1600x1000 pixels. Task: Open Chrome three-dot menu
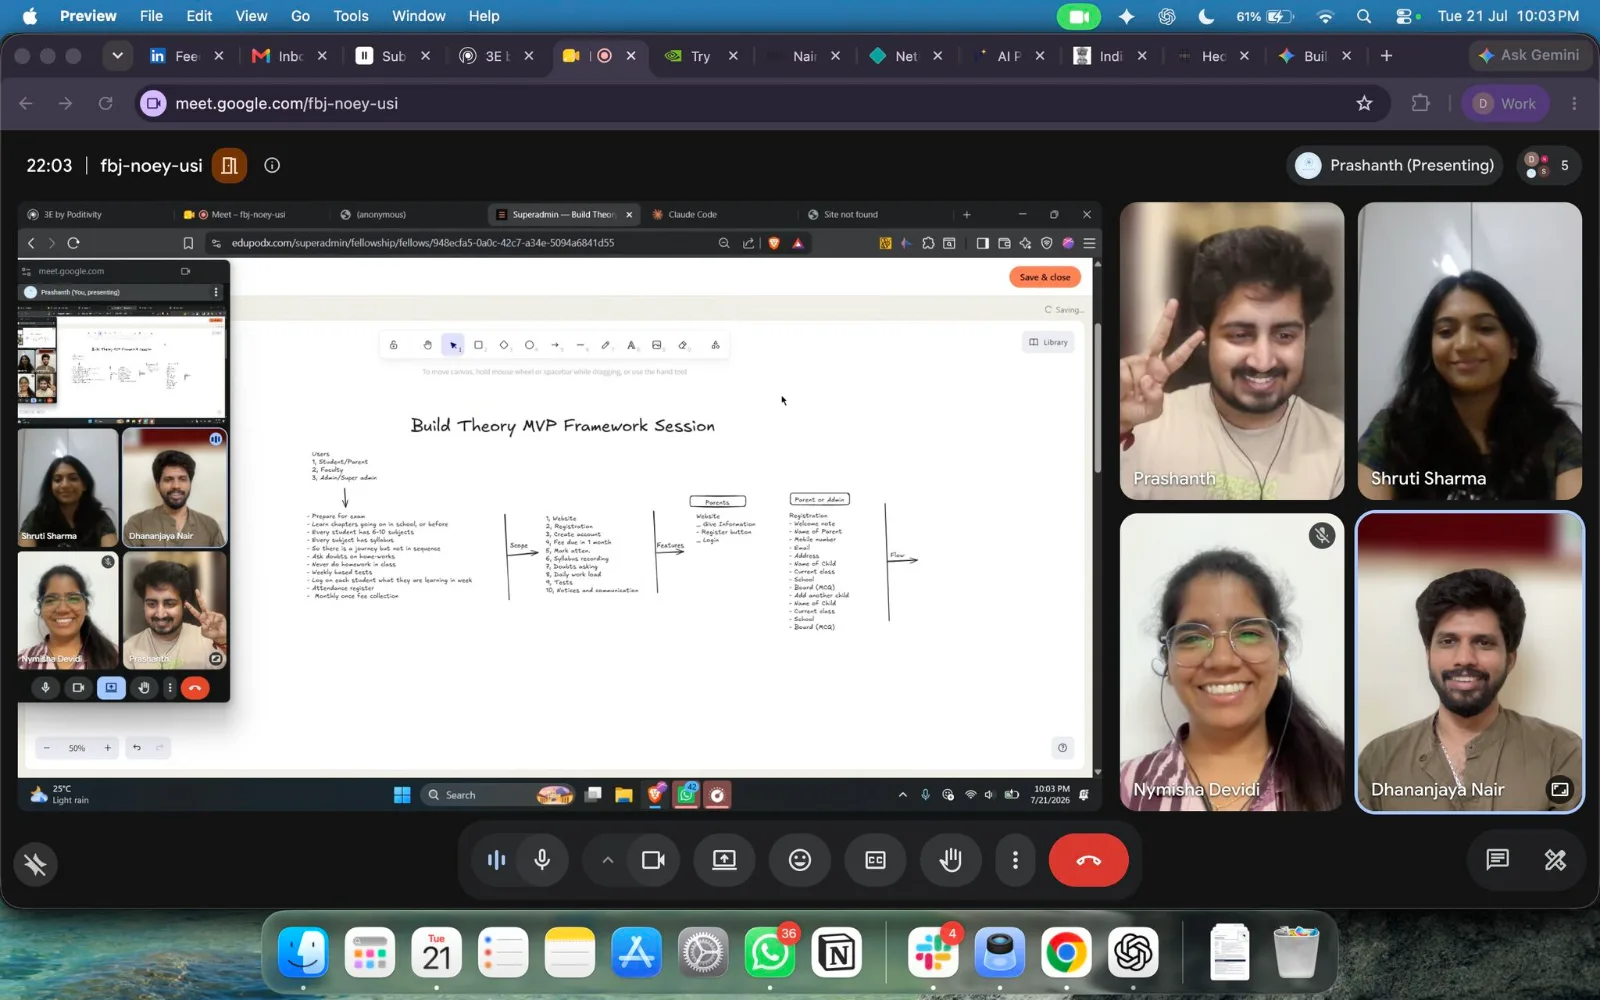pos(1574,103)
